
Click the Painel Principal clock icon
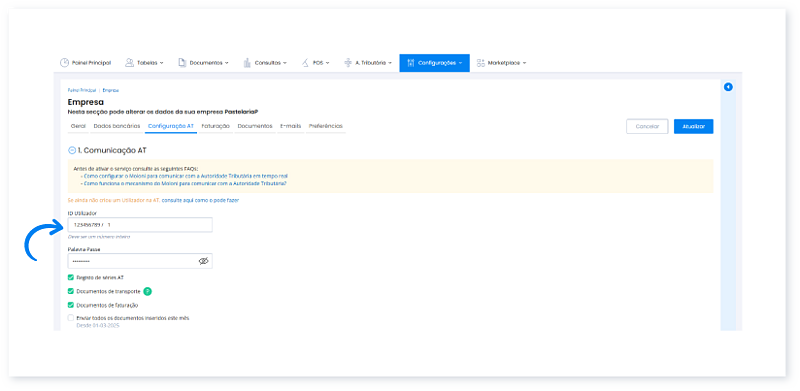pyautogui.click(x=64, y=63)
